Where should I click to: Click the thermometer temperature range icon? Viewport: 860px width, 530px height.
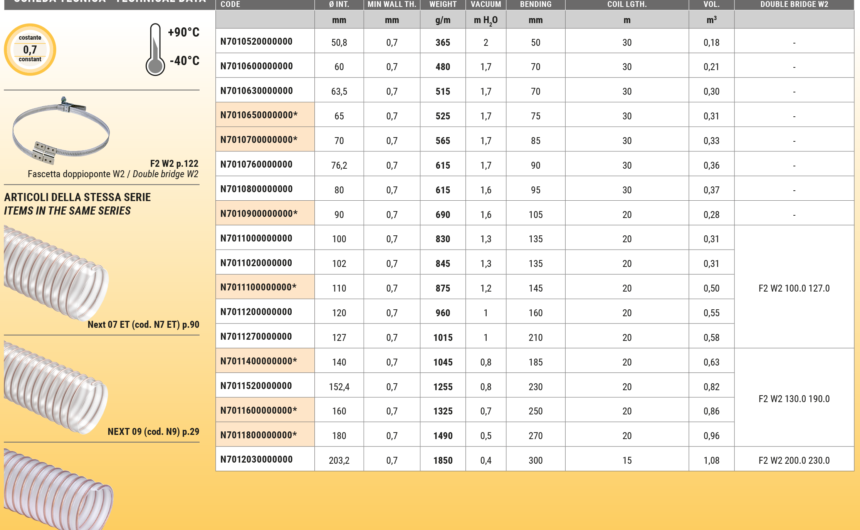154,49
